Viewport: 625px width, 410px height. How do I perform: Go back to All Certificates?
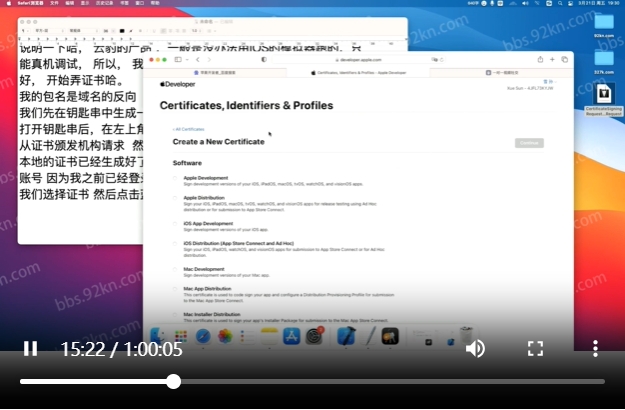(189, 129)
